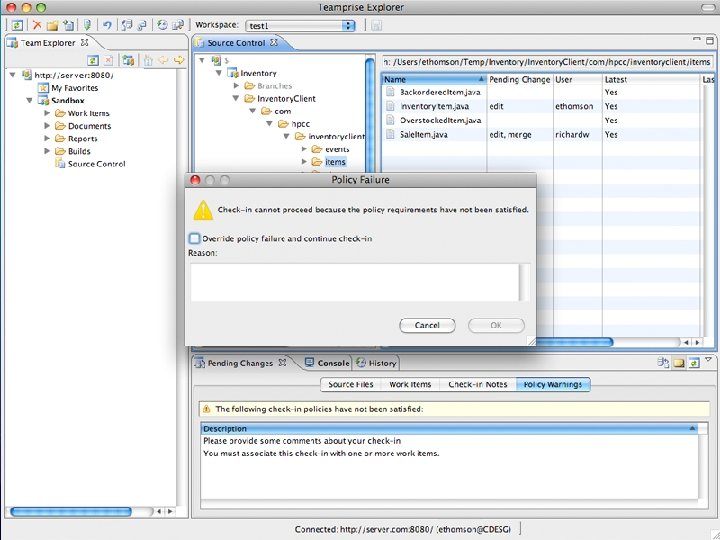This screenshot has width=720, height=540.
Task: Collapse the Sandbox project node
Action: (29, 100)
